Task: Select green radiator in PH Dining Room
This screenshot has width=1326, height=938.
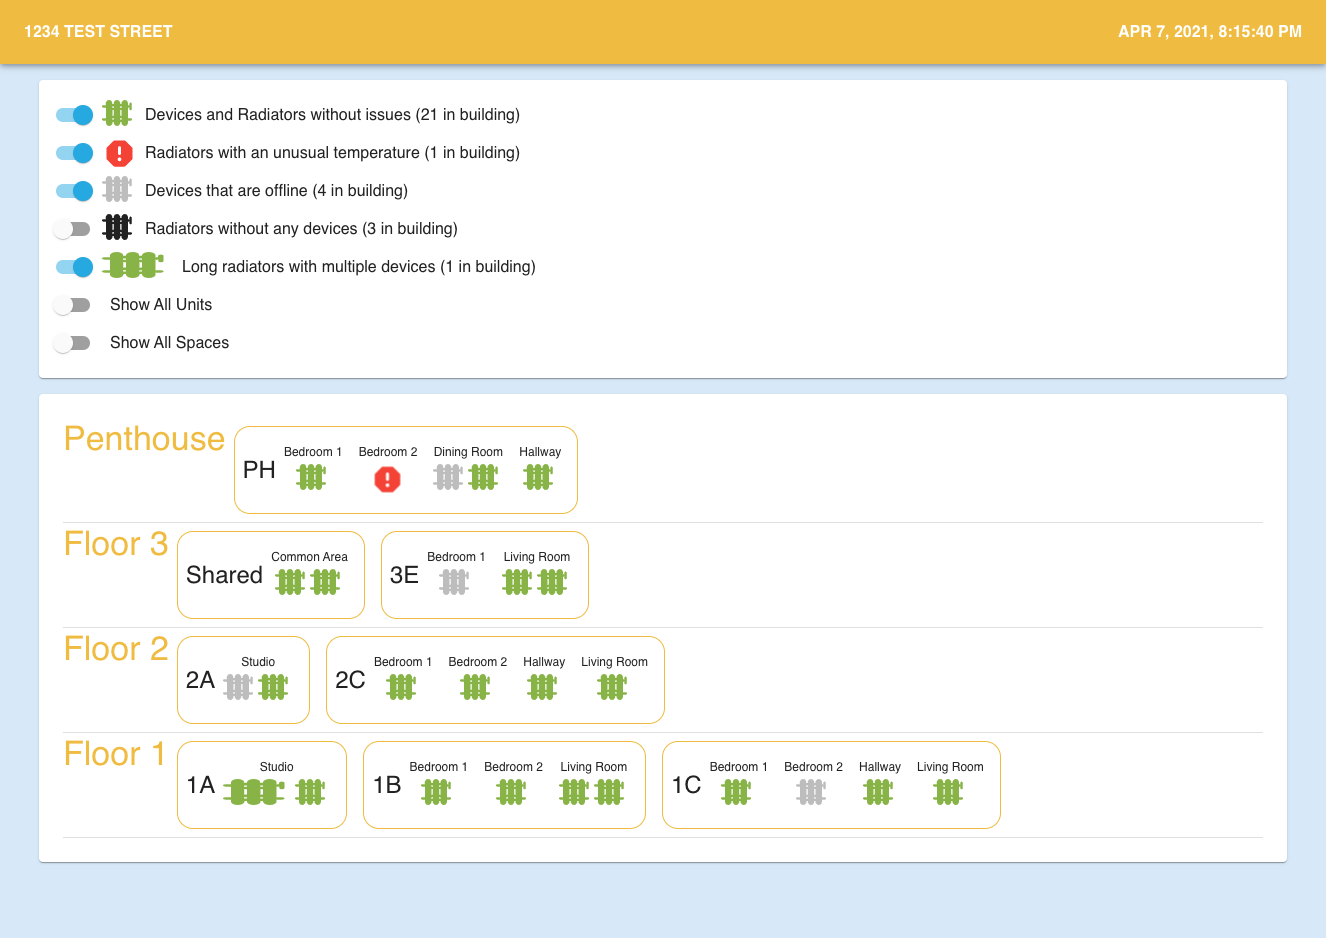Action: pos(483,478)
